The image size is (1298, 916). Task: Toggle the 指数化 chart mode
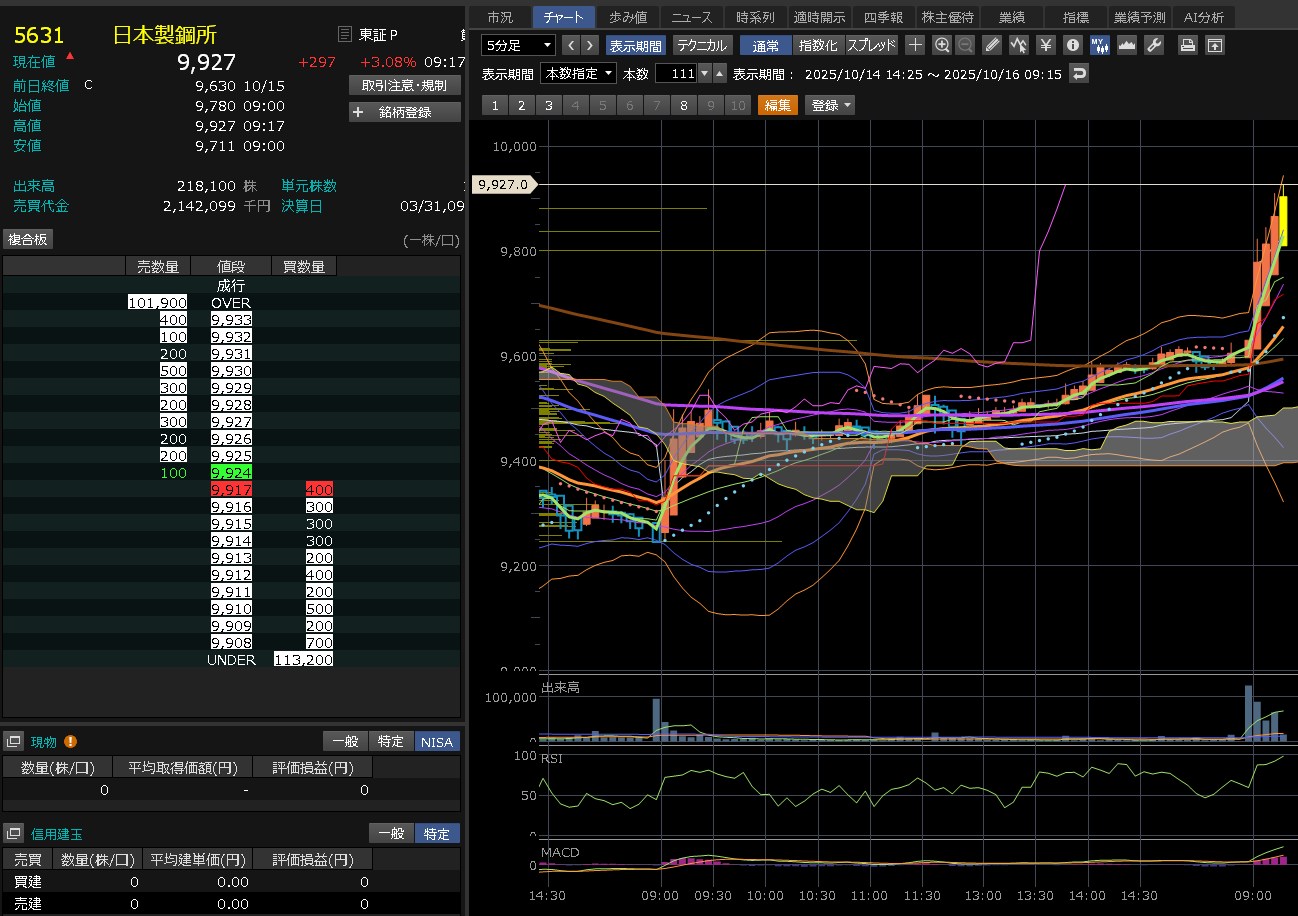point(818,45)
